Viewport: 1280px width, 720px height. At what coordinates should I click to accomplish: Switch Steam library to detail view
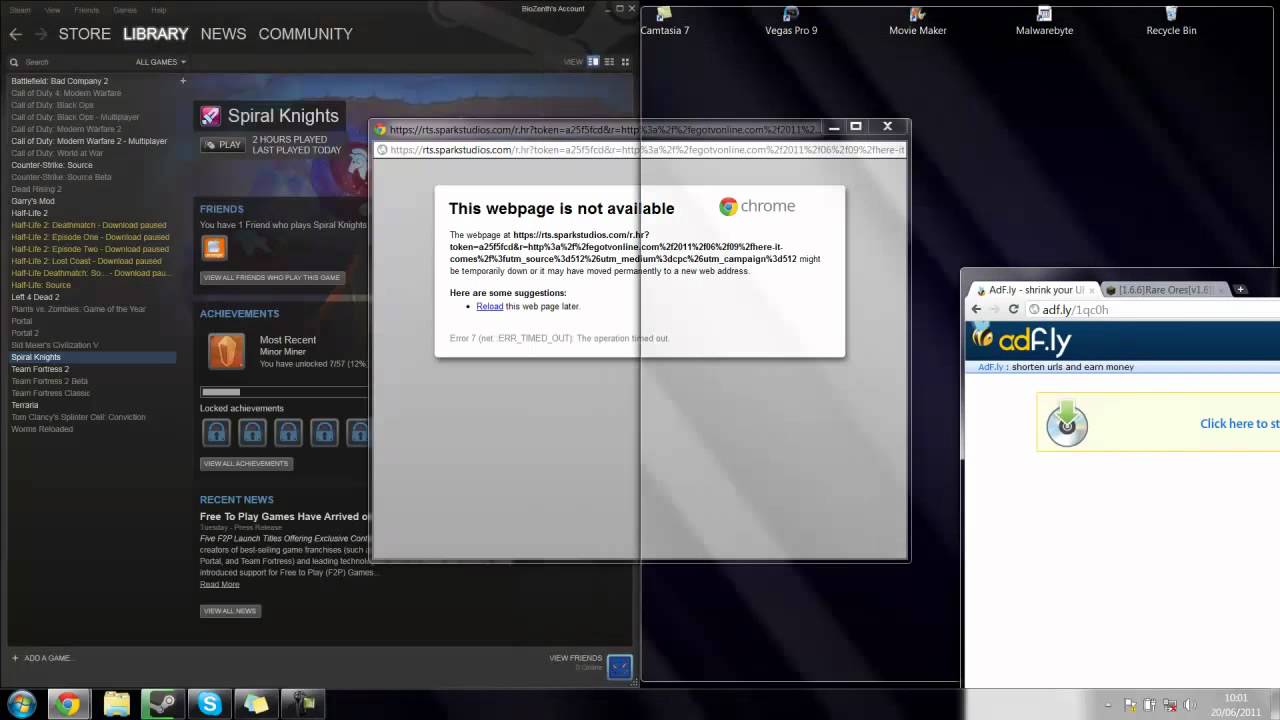pyautogui.click(x=593, y=62)
